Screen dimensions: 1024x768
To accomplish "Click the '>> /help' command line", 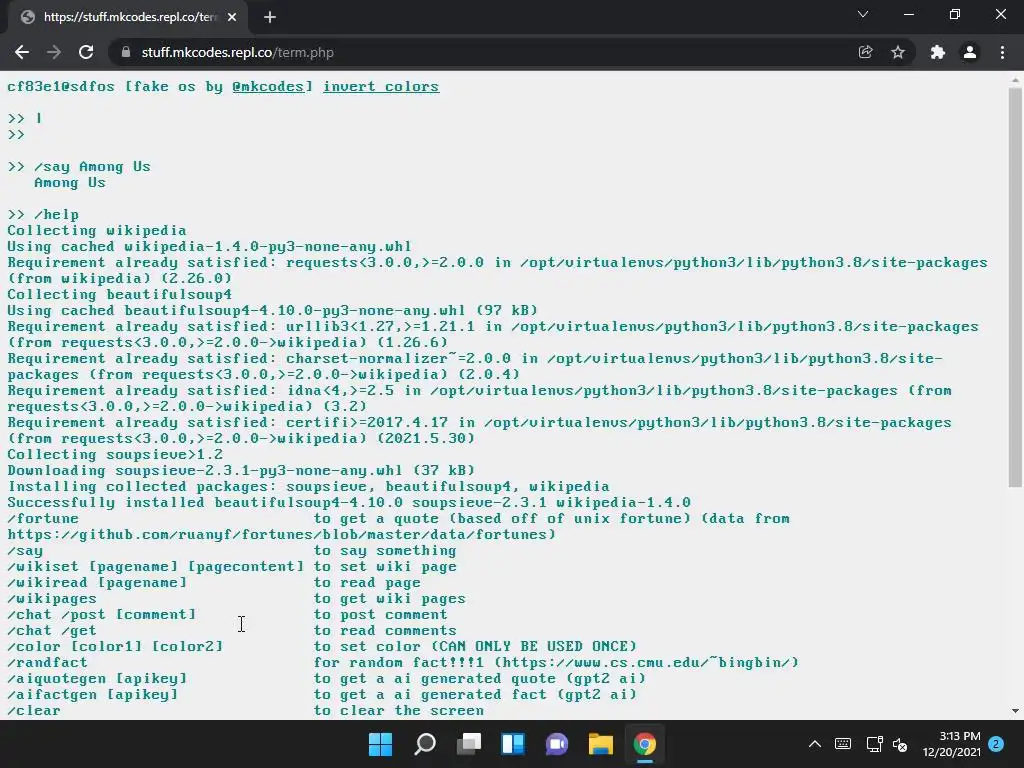I will pos(43,215).
